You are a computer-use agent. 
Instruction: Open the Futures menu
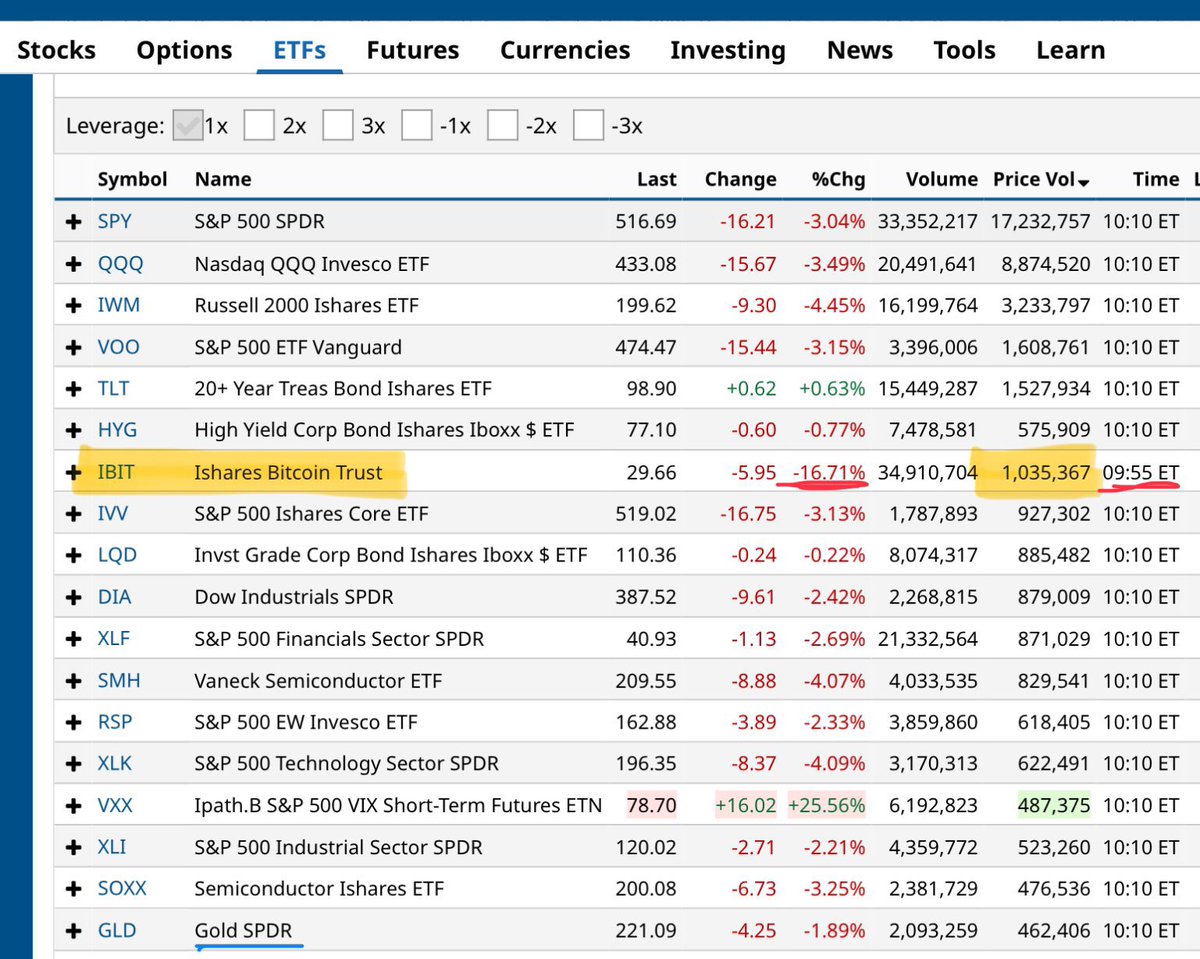coord(413,50)
